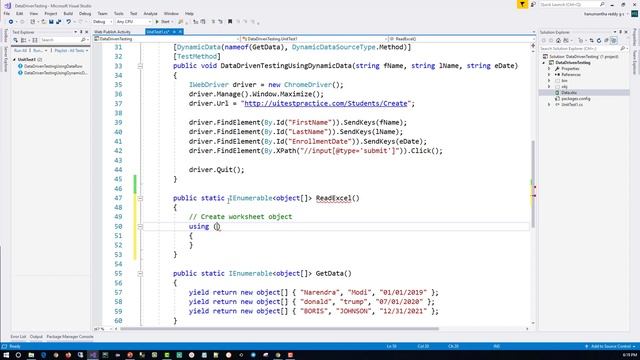Collapse the DataDrivenTesting project node
Viewport: 640px width, 360px height.
click(x=544, y=63)
